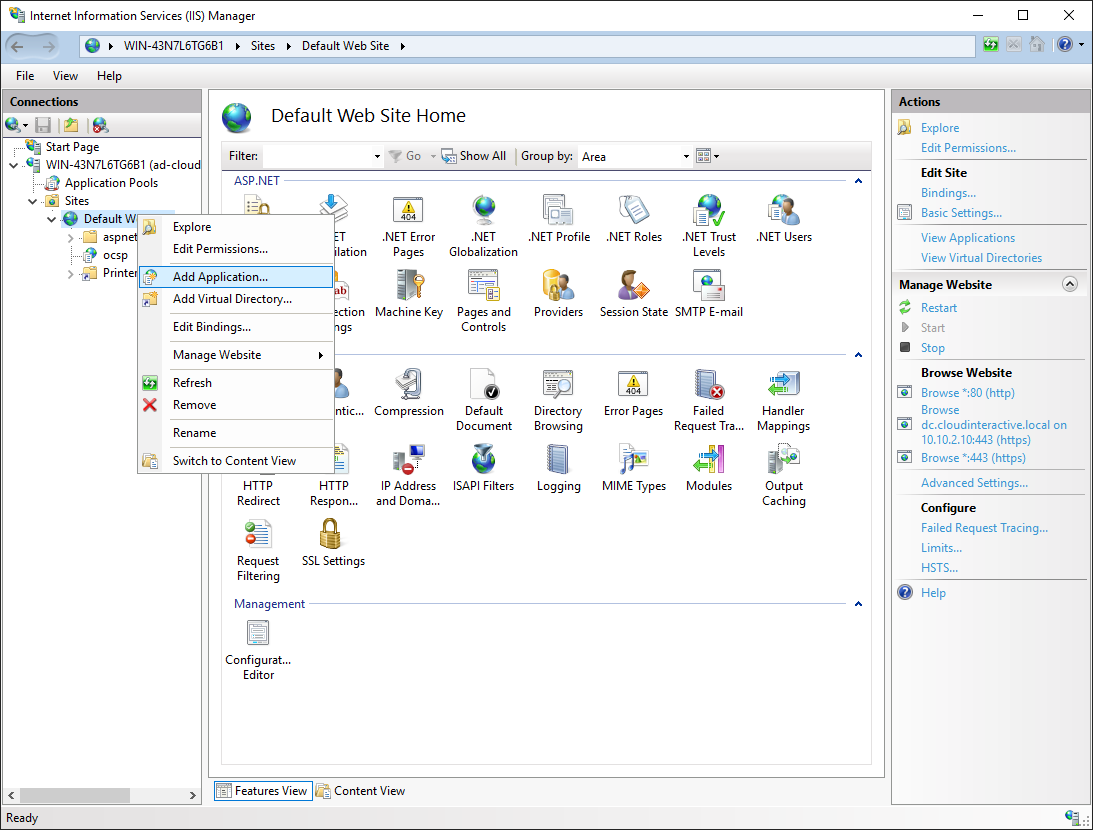This screenshot has width=1093, height=830.
Task: Open the Configuration Editor
Action: [258, 650]
